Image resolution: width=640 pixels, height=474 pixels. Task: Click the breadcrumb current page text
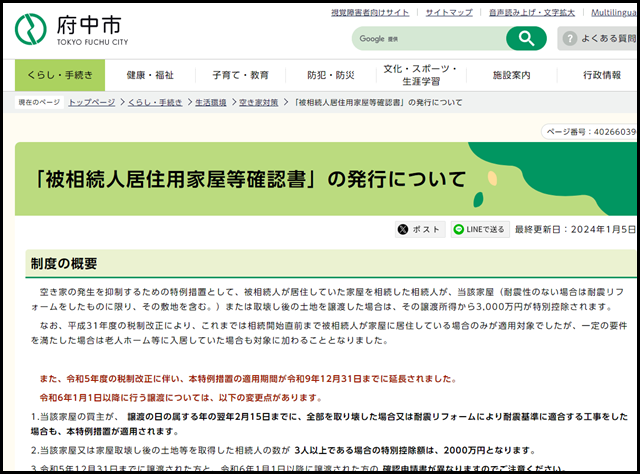coord(378,102)
